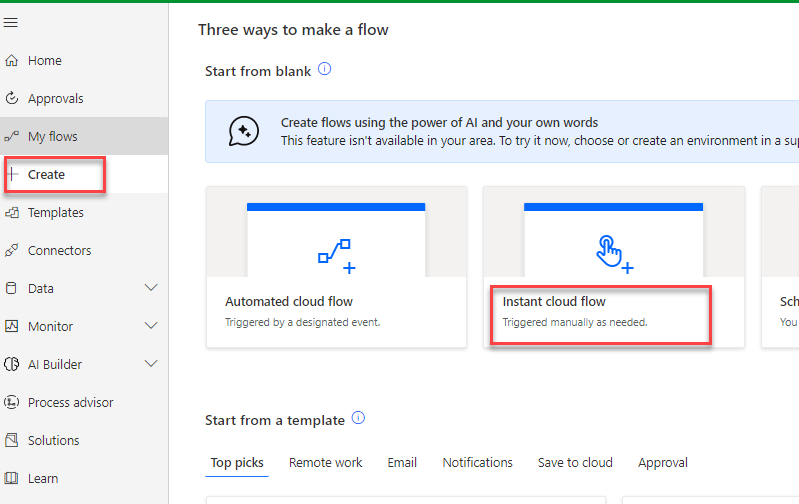Click 'Triggered by a designated event.' text
The image size is (799, 504).
tap(303, 323)
